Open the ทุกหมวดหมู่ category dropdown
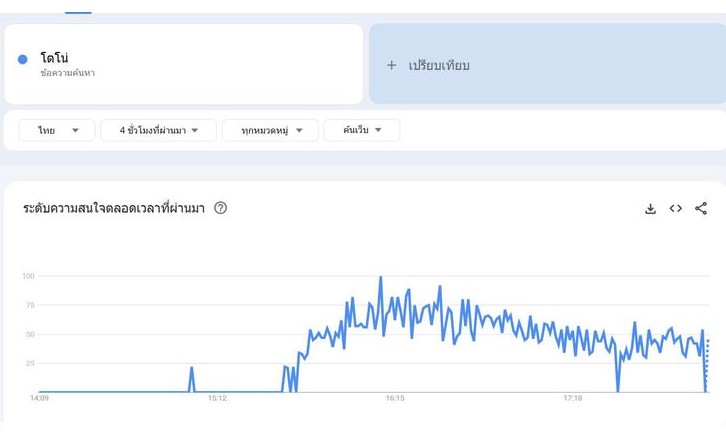The height and width of the screenshot is (440, 726). pos(270,130)
